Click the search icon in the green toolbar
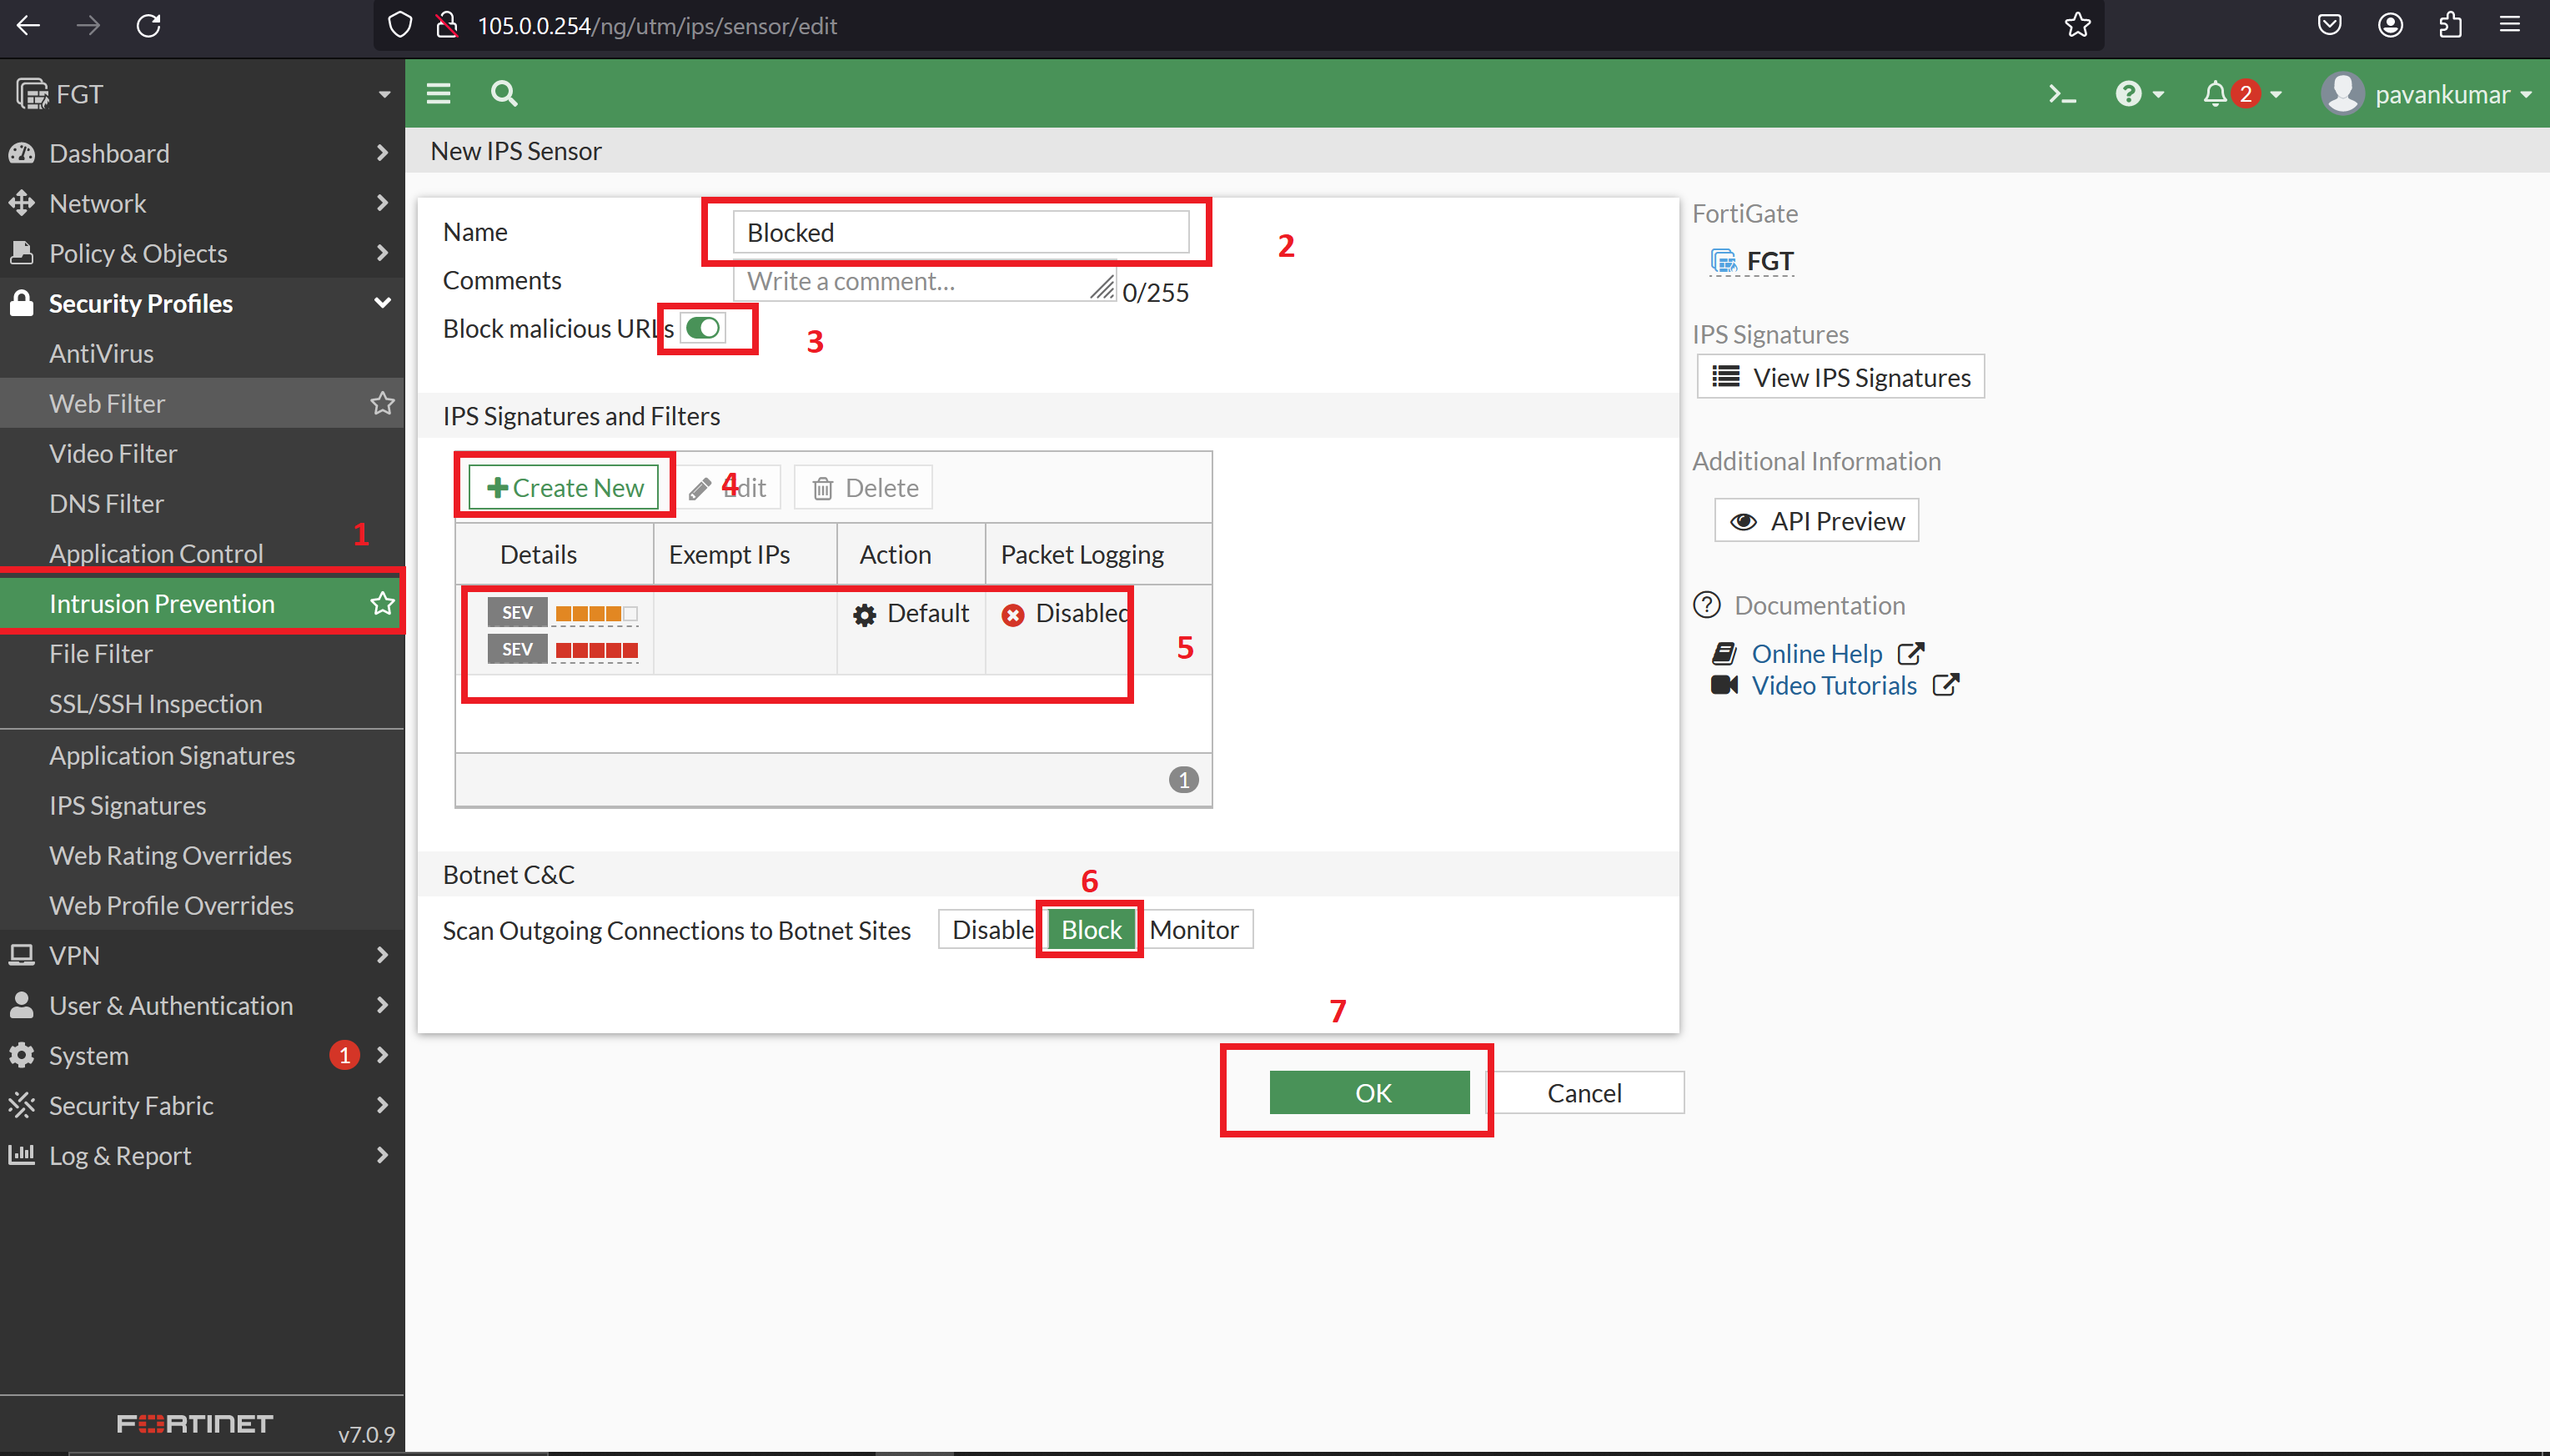This screenshot has width=2550, height=1456. (x=503, y=93)
